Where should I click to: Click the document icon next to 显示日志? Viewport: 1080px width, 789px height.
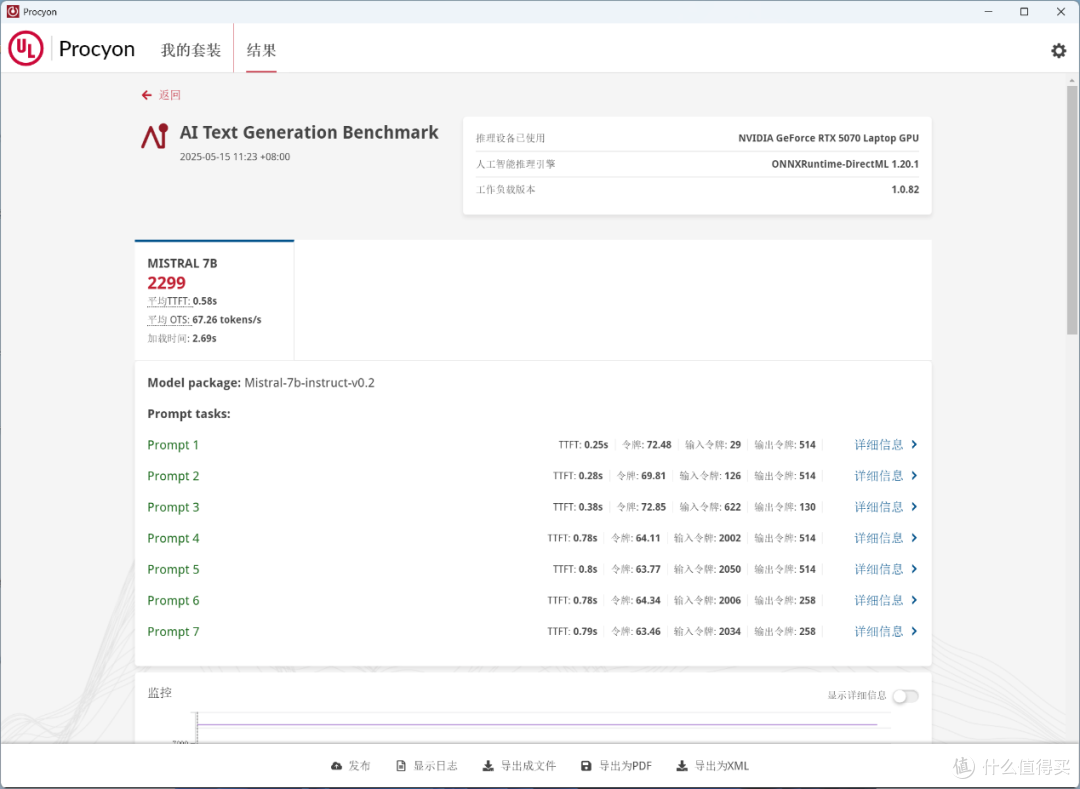[x=401, y=766]
